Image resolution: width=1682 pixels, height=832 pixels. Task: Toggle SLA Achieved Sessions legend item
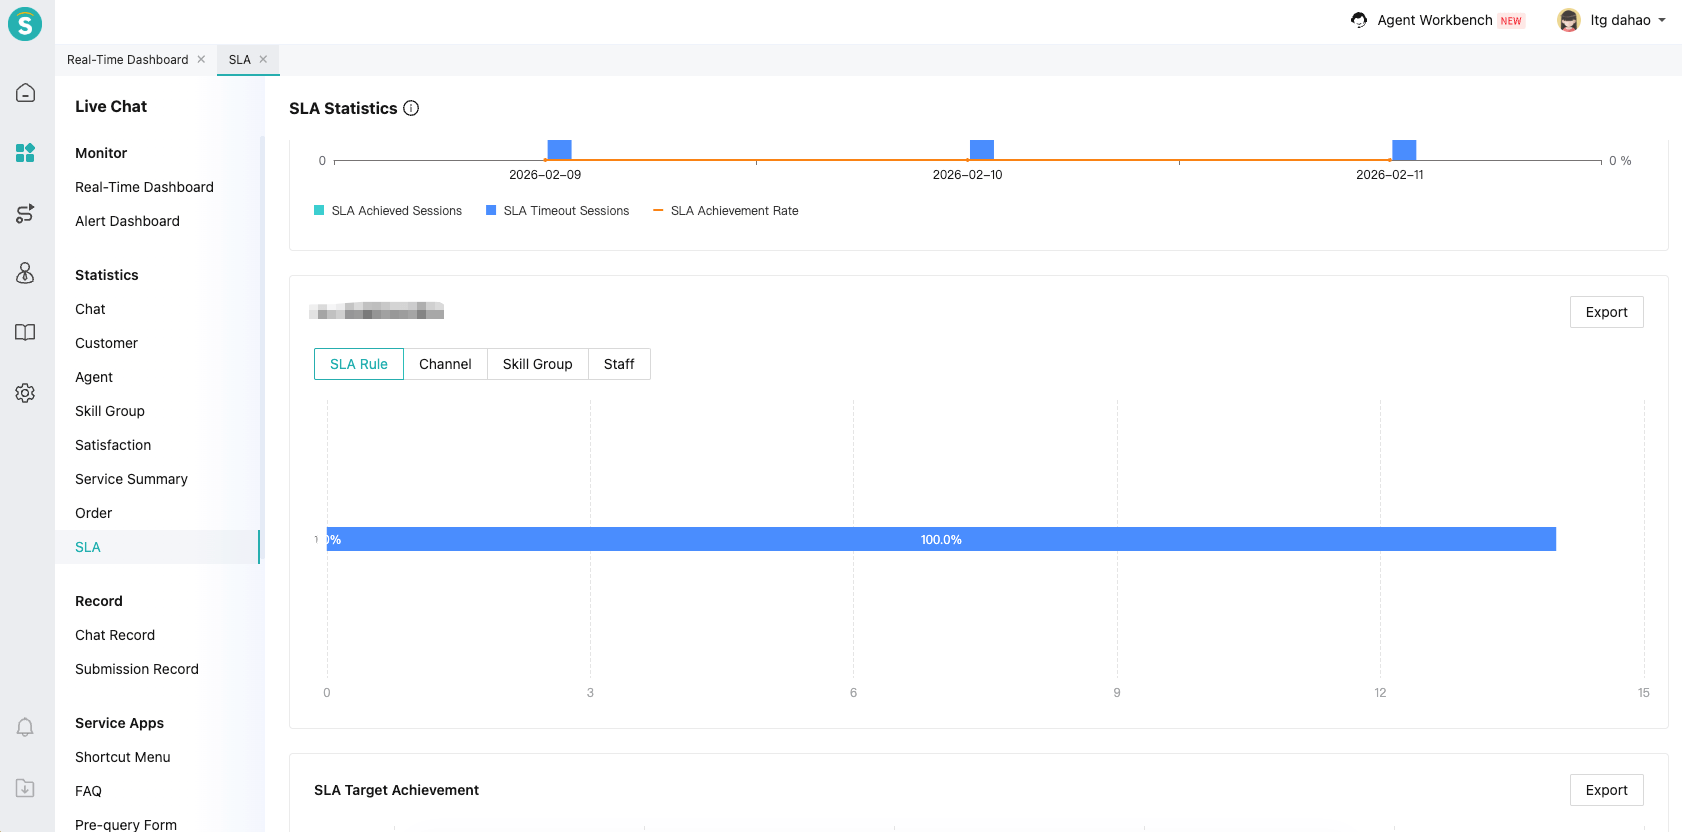tap(388, 211)
